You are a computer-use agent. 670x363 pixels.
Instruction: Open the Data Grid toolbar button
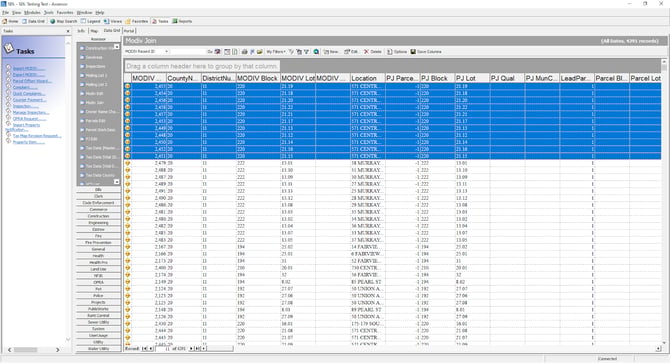34,21
